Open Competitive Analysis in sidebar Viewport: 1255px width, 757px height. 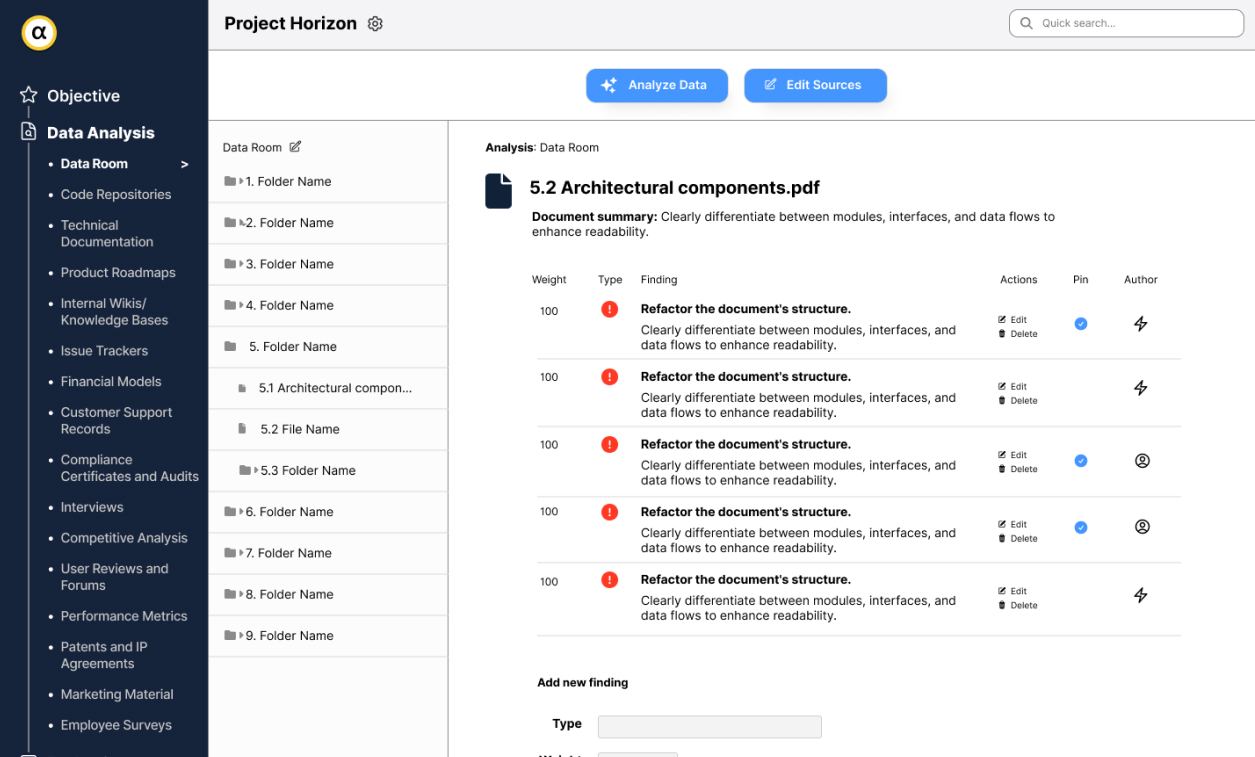click(124, 538)
